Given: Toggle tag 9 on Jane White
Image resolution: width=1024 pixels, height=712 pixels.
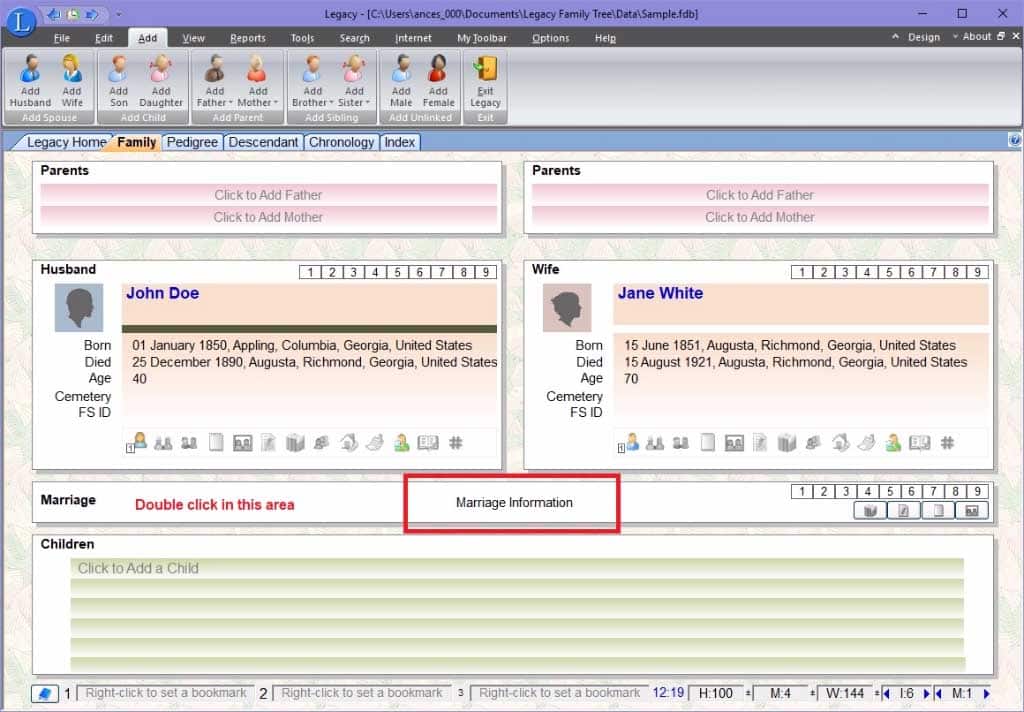Looking at the screenshot, I should coord(977,272).
